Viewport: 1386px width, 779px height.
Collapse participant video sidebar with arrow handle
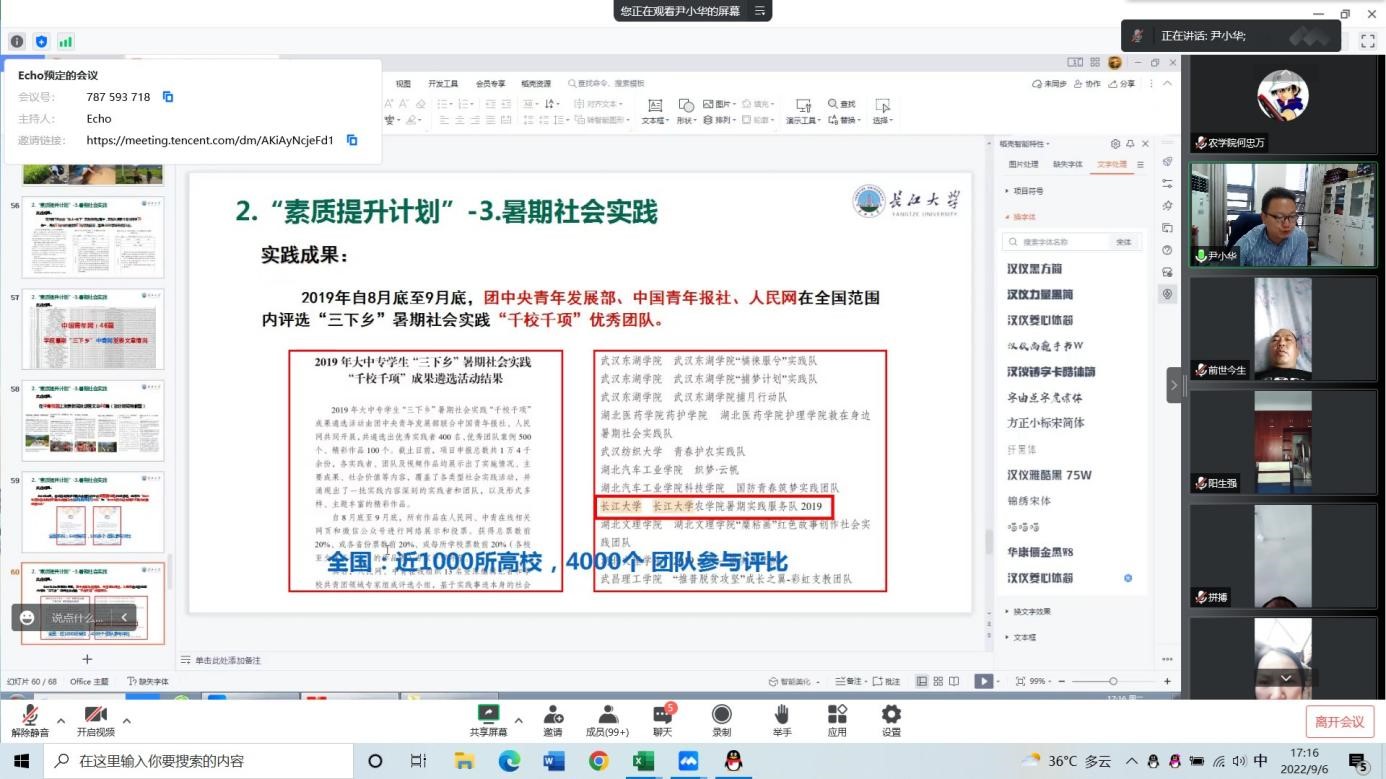pyautogui.click(x=1175, y=385)
